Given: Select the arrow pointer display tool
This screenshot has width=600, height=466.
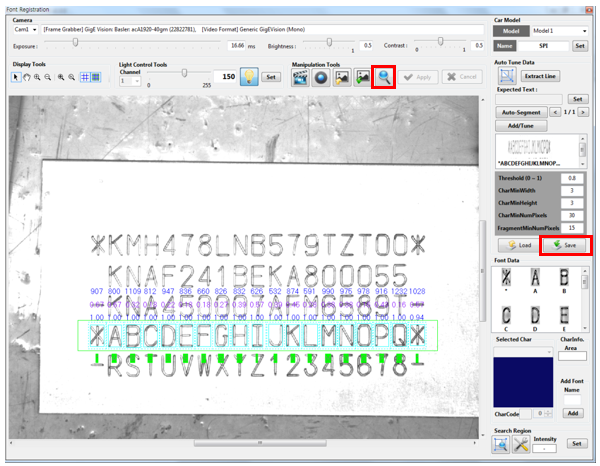Looking at the screenshot, I should (x=15, y=77).
